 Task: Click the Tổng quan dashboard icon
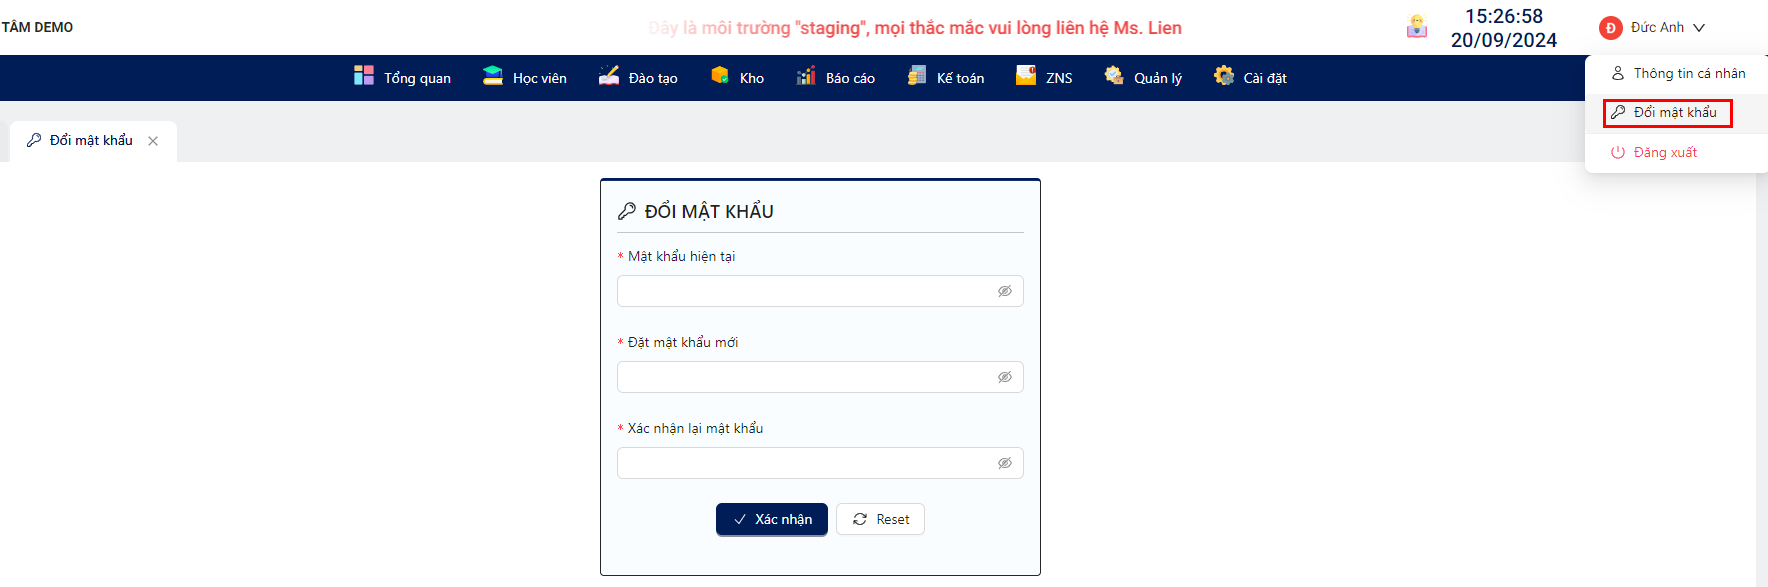pos(364,76)
